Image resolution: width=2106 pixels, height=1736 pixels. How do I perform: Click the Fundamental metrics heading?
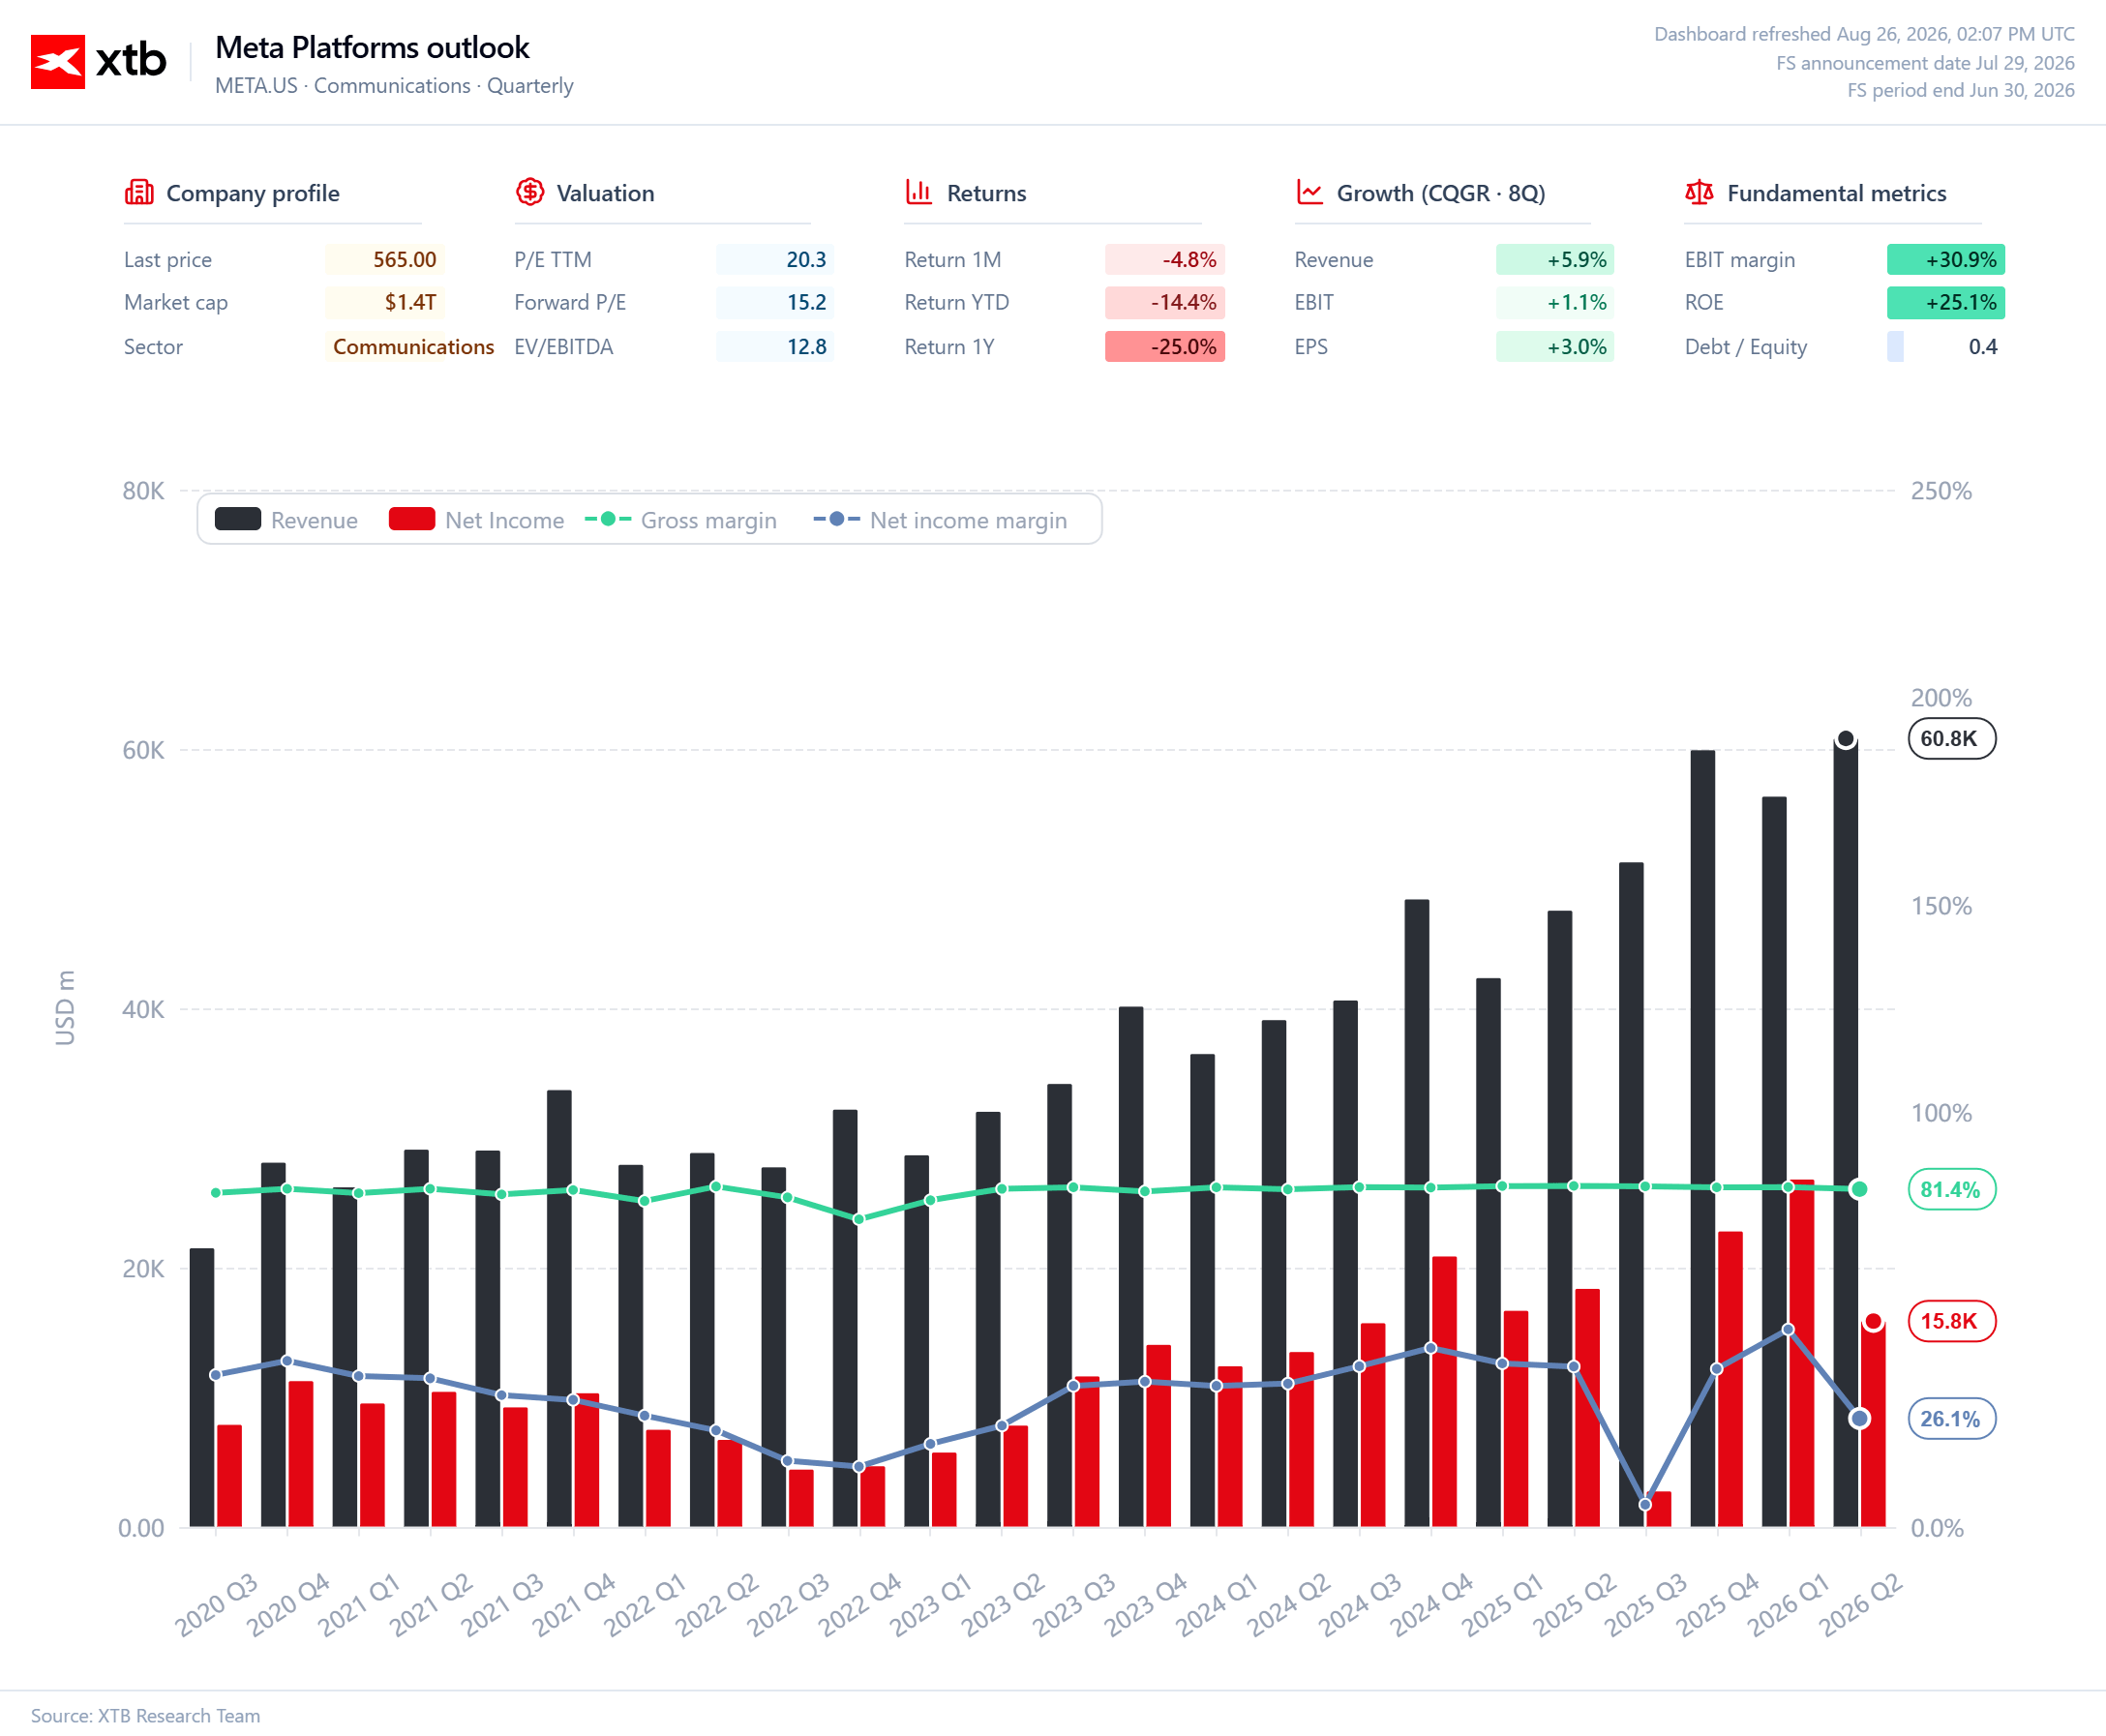tap(1836, 193)
